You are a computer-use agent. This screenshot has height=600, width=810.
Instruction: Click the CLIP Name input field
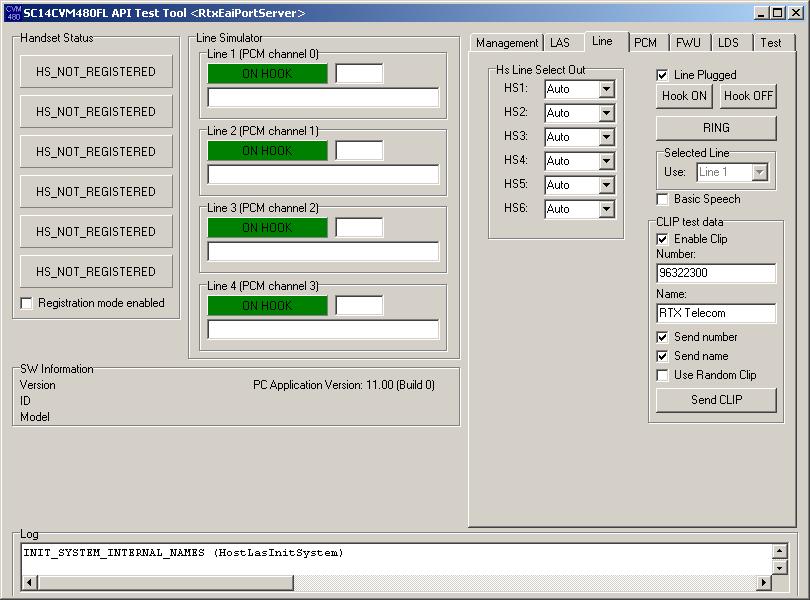pos(716,313)
